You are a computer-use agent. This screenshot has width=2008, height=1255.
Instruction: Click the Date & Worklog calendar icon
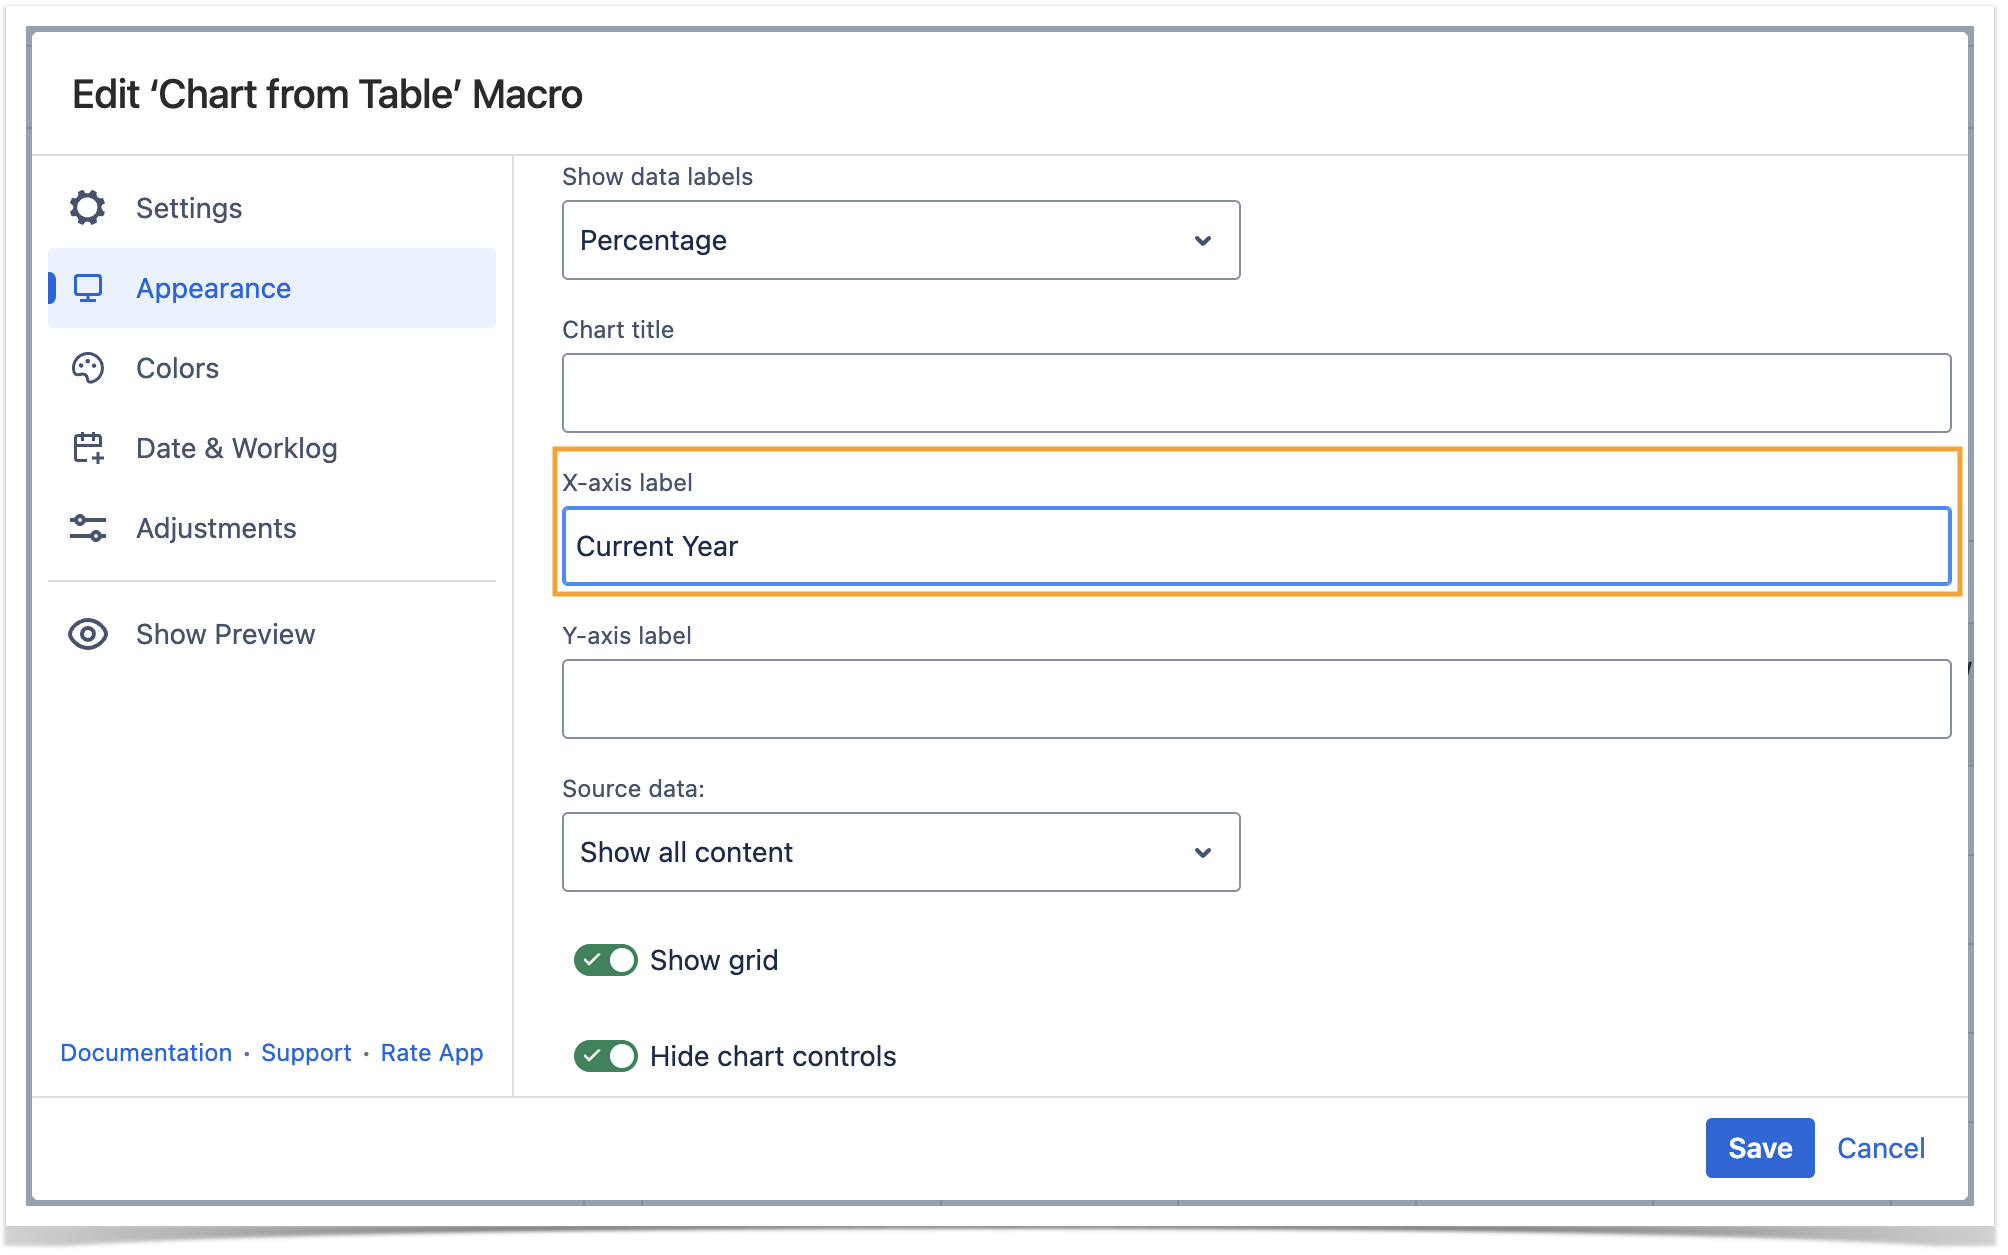(x=88, y=448)
